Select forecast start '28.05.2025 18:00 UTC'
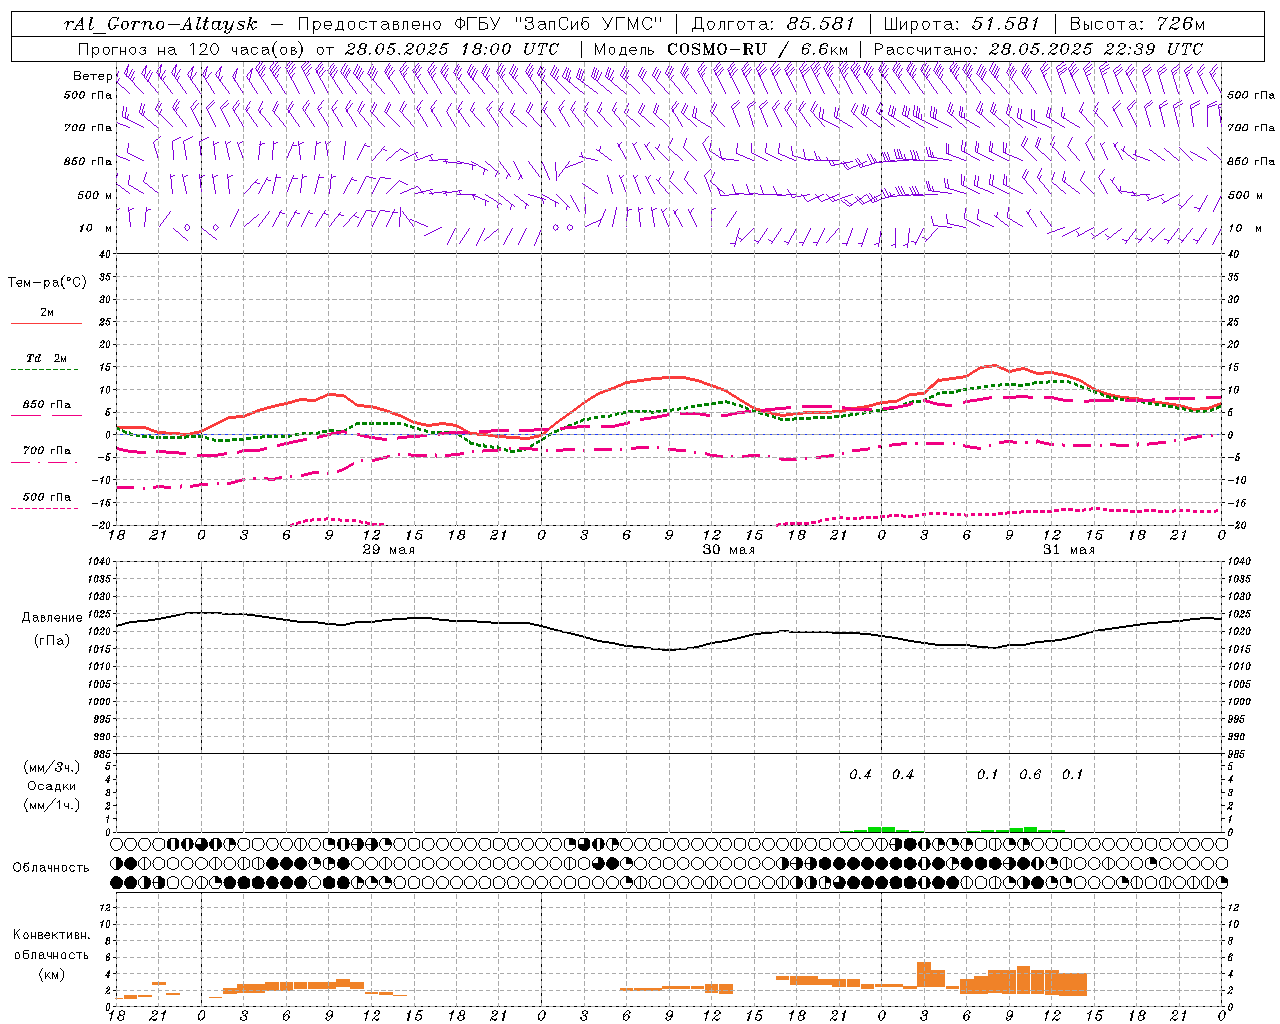This screenshot has height=1024, width=1280. point(452,49)
